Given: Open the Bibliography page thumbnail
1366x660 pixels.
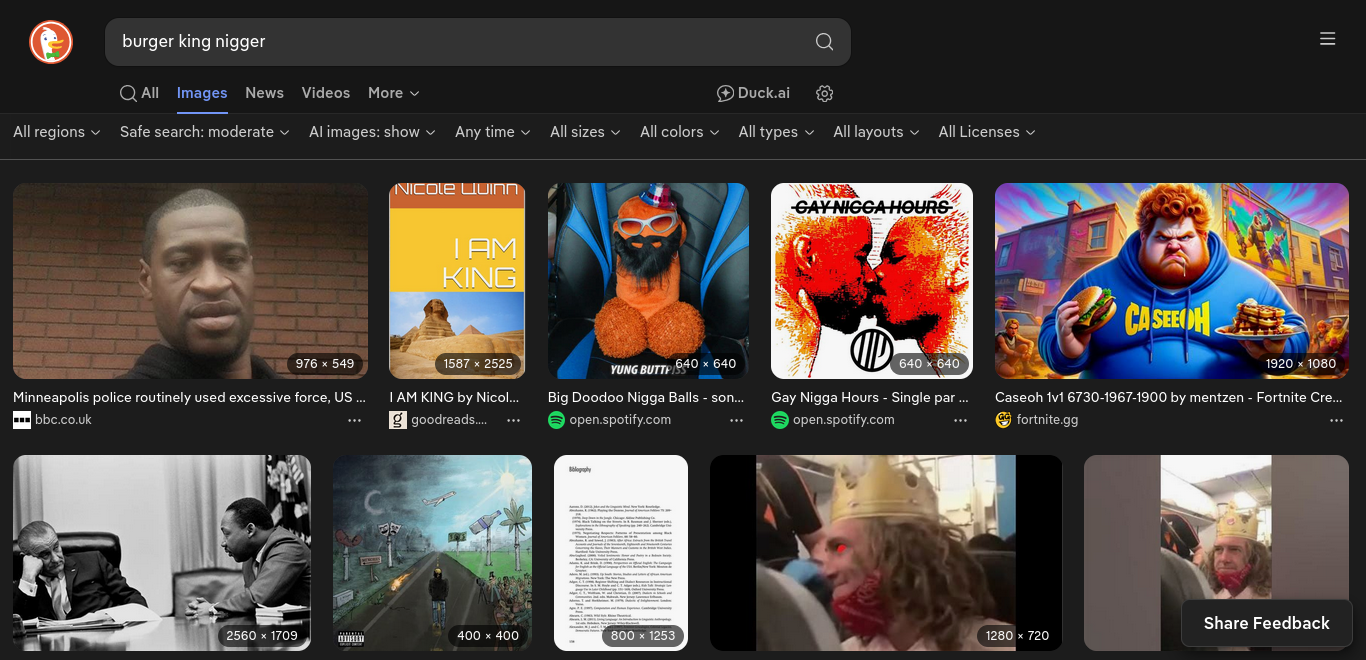Looking at the screenshot, I should pos(621,553).
